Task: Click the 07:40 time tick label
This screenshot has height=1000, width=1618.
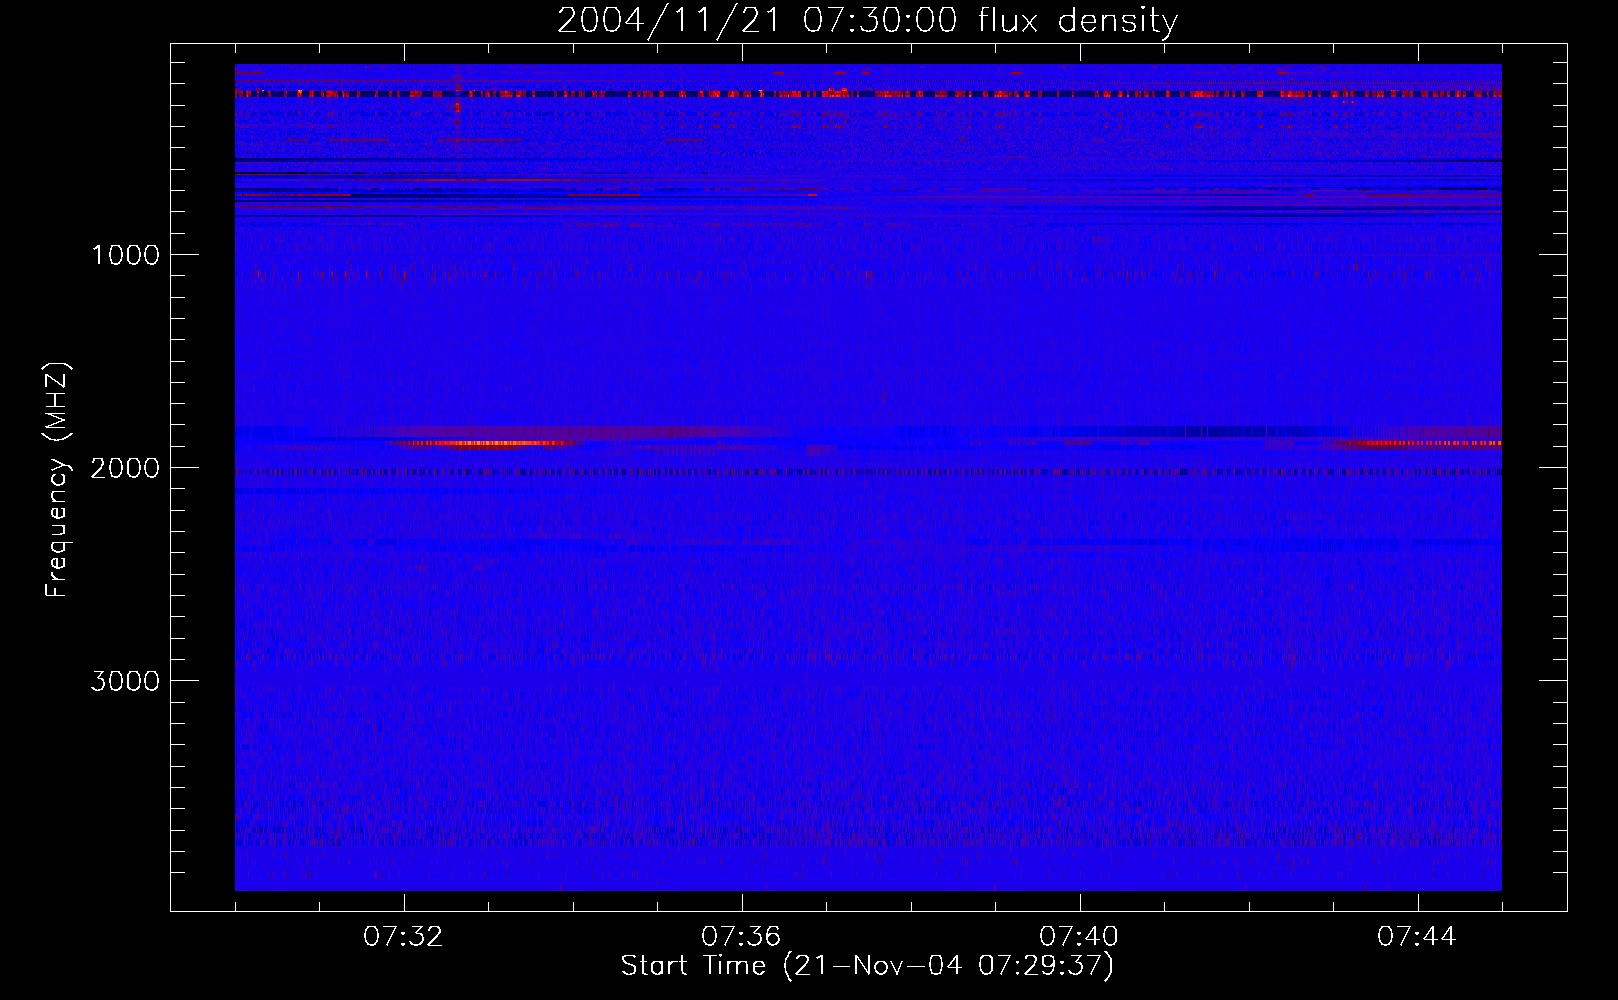Action: (1079, 937)
